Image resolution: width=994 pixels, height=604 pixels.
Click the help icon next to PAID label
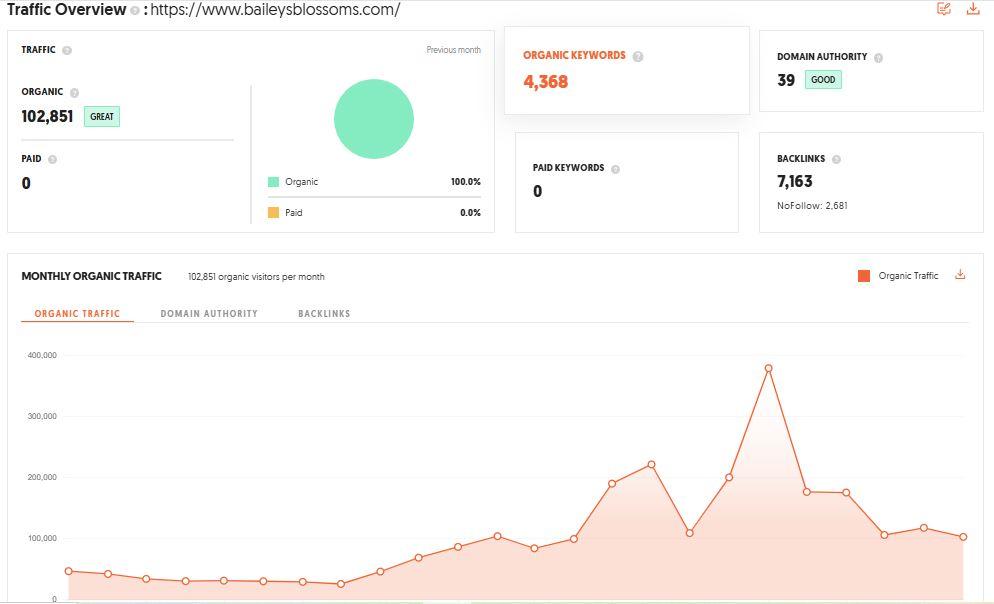click(53, 159)
